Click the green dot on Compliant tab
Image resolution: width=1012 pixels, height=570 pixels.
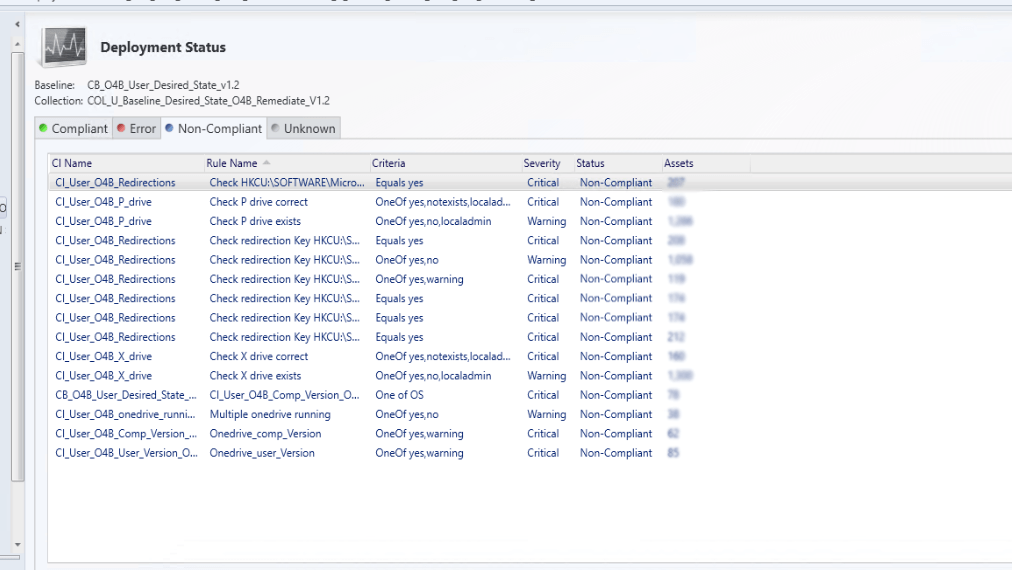click(42, 128)
